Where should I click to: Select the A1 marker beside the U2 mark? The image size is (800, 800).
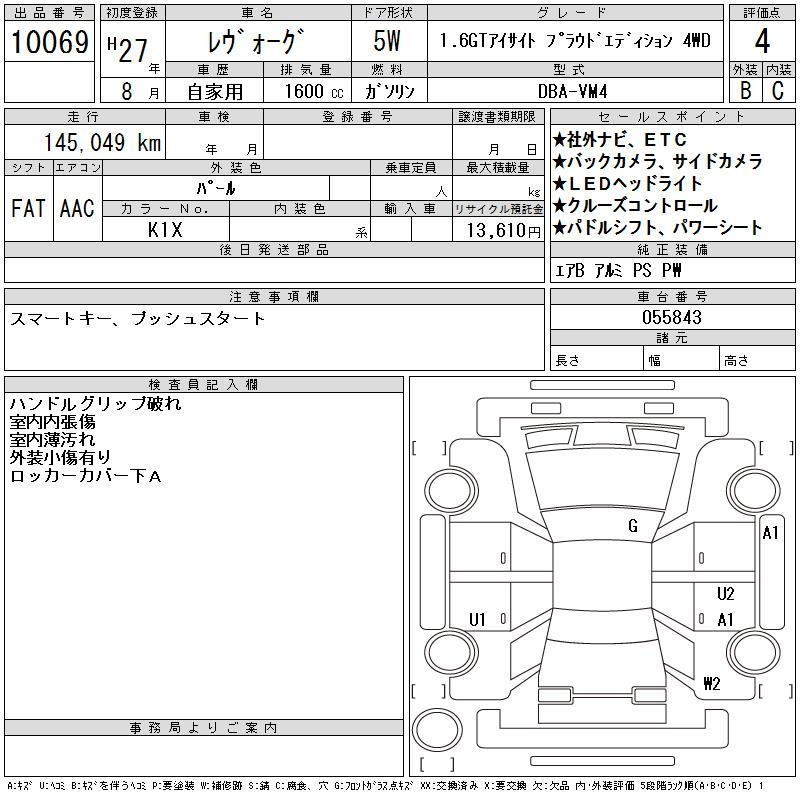725,620
